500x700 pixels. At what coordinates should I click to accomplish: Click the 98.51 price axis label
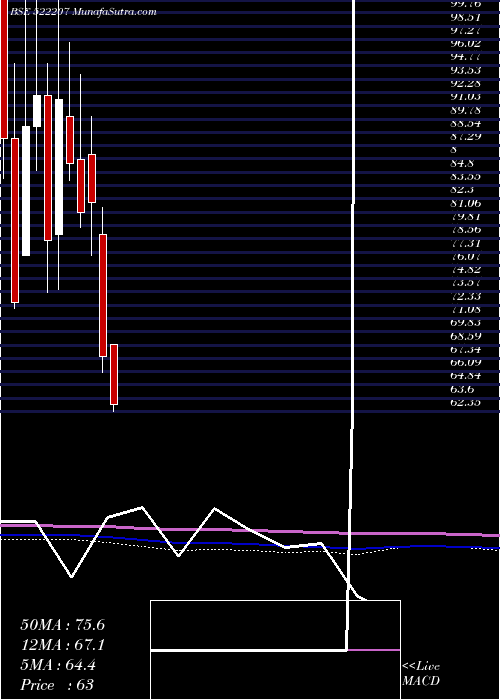(466, 17)
